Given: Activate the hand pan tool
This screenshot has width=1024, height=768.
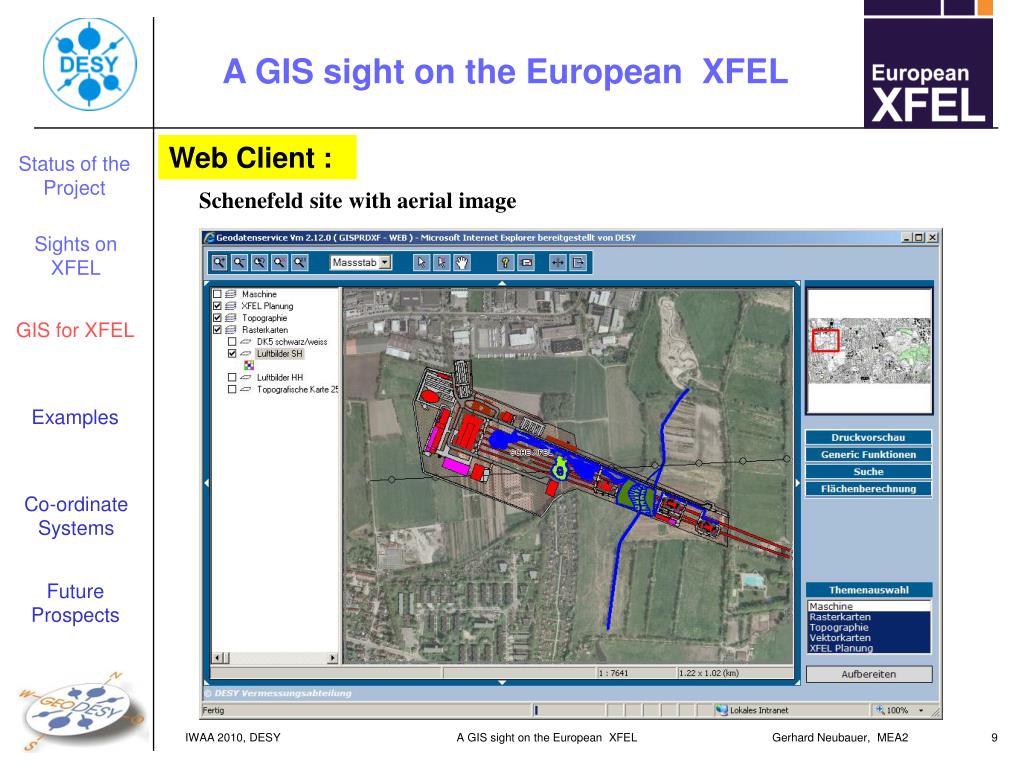Looking at the screenshot, I should point(461,263).
